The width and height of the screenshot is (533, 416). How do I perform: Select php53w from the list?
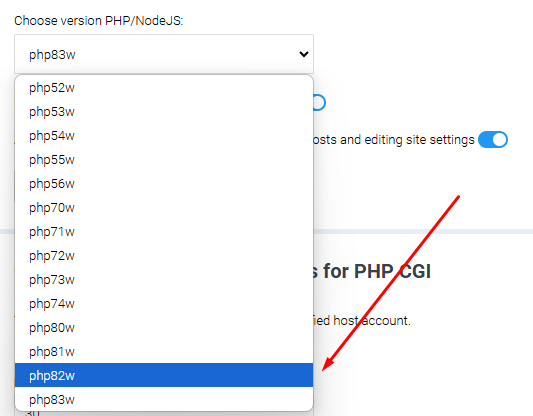click(x=164, y=112)
